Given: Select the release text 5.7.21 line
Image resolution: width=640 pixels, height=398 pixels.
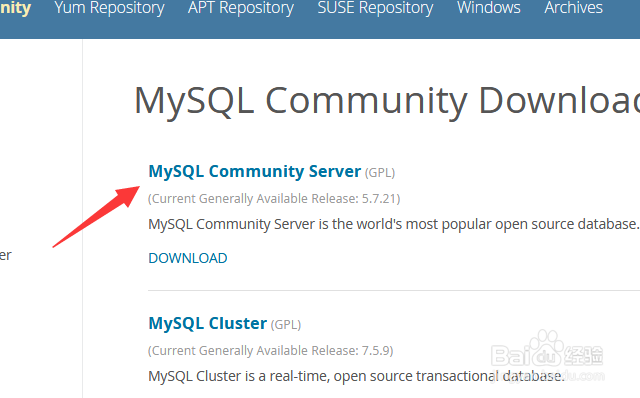Looking at the screenshot, I should tap(274, 199).
